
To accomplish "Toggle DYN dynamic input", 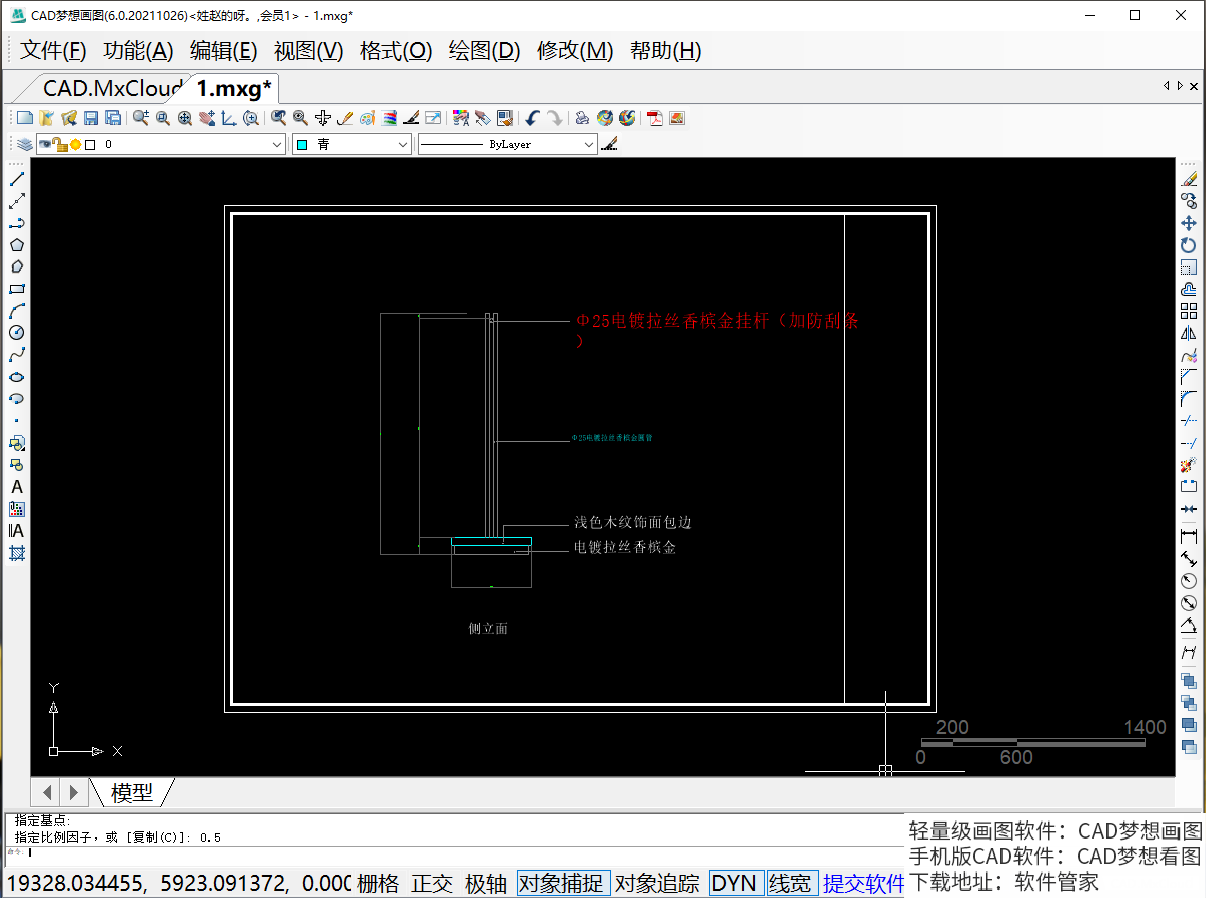I will pyautogui.click(x=734, y=884).
